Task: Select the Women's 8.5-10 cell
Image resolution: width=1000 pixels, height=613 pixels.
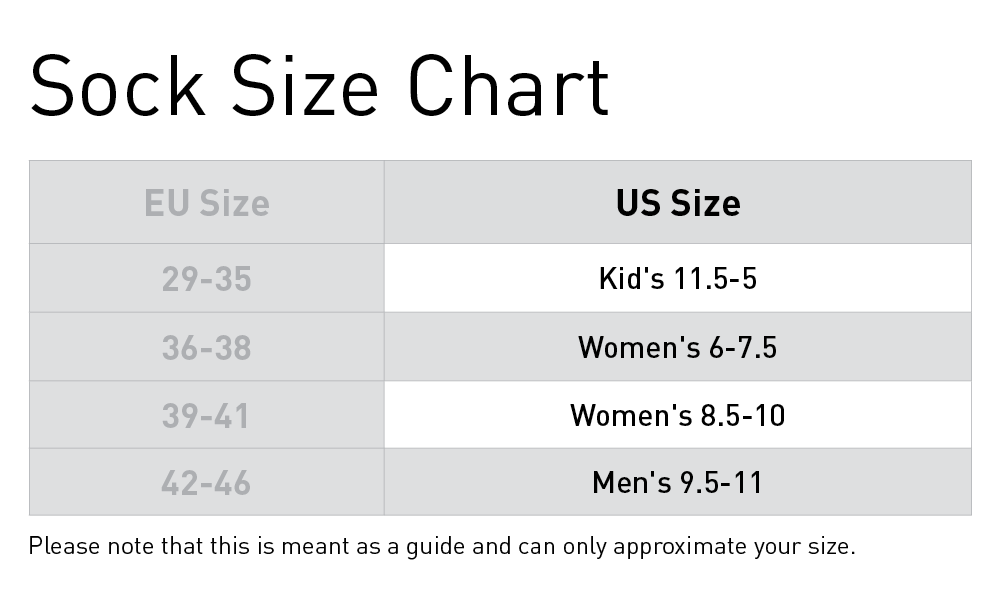Action: (x=678, y=415)
